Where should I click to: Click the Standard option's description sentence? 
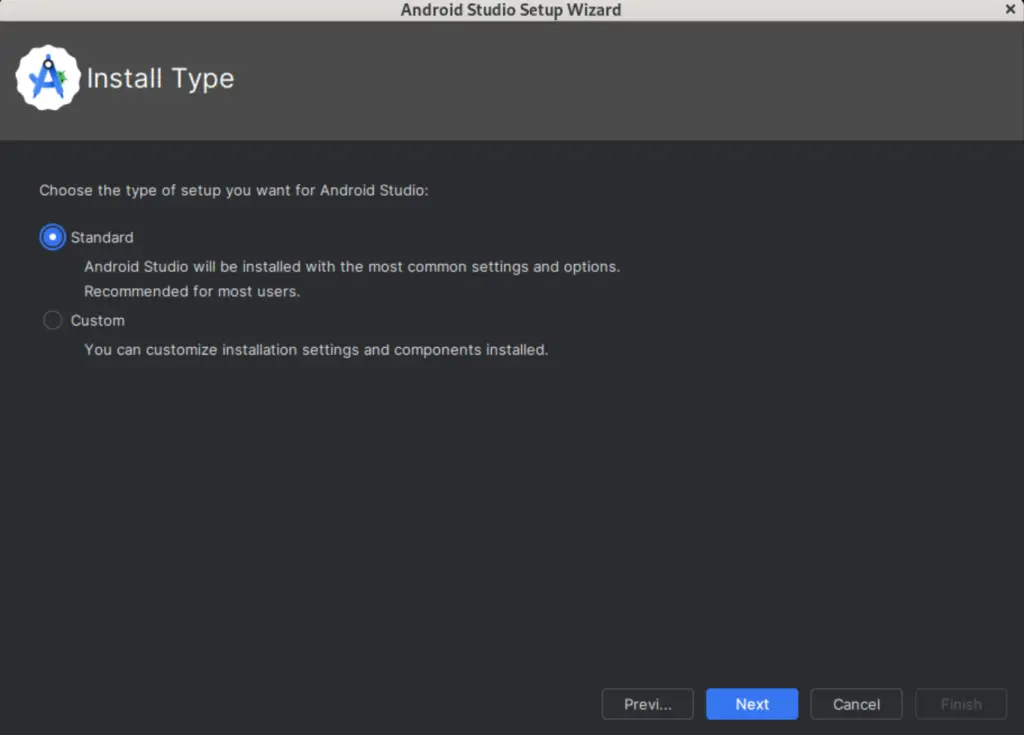coord(352,266)
